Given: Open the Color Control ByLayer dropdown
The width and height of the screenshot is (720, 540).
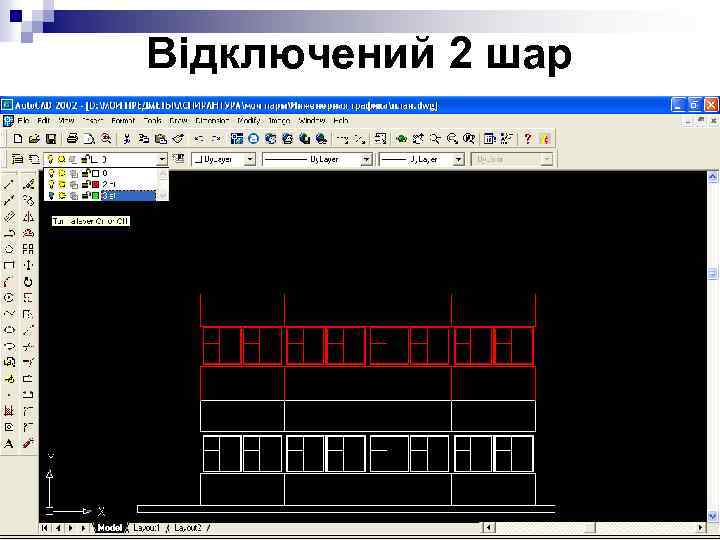Looking at the screenshot, I should 249,159.
